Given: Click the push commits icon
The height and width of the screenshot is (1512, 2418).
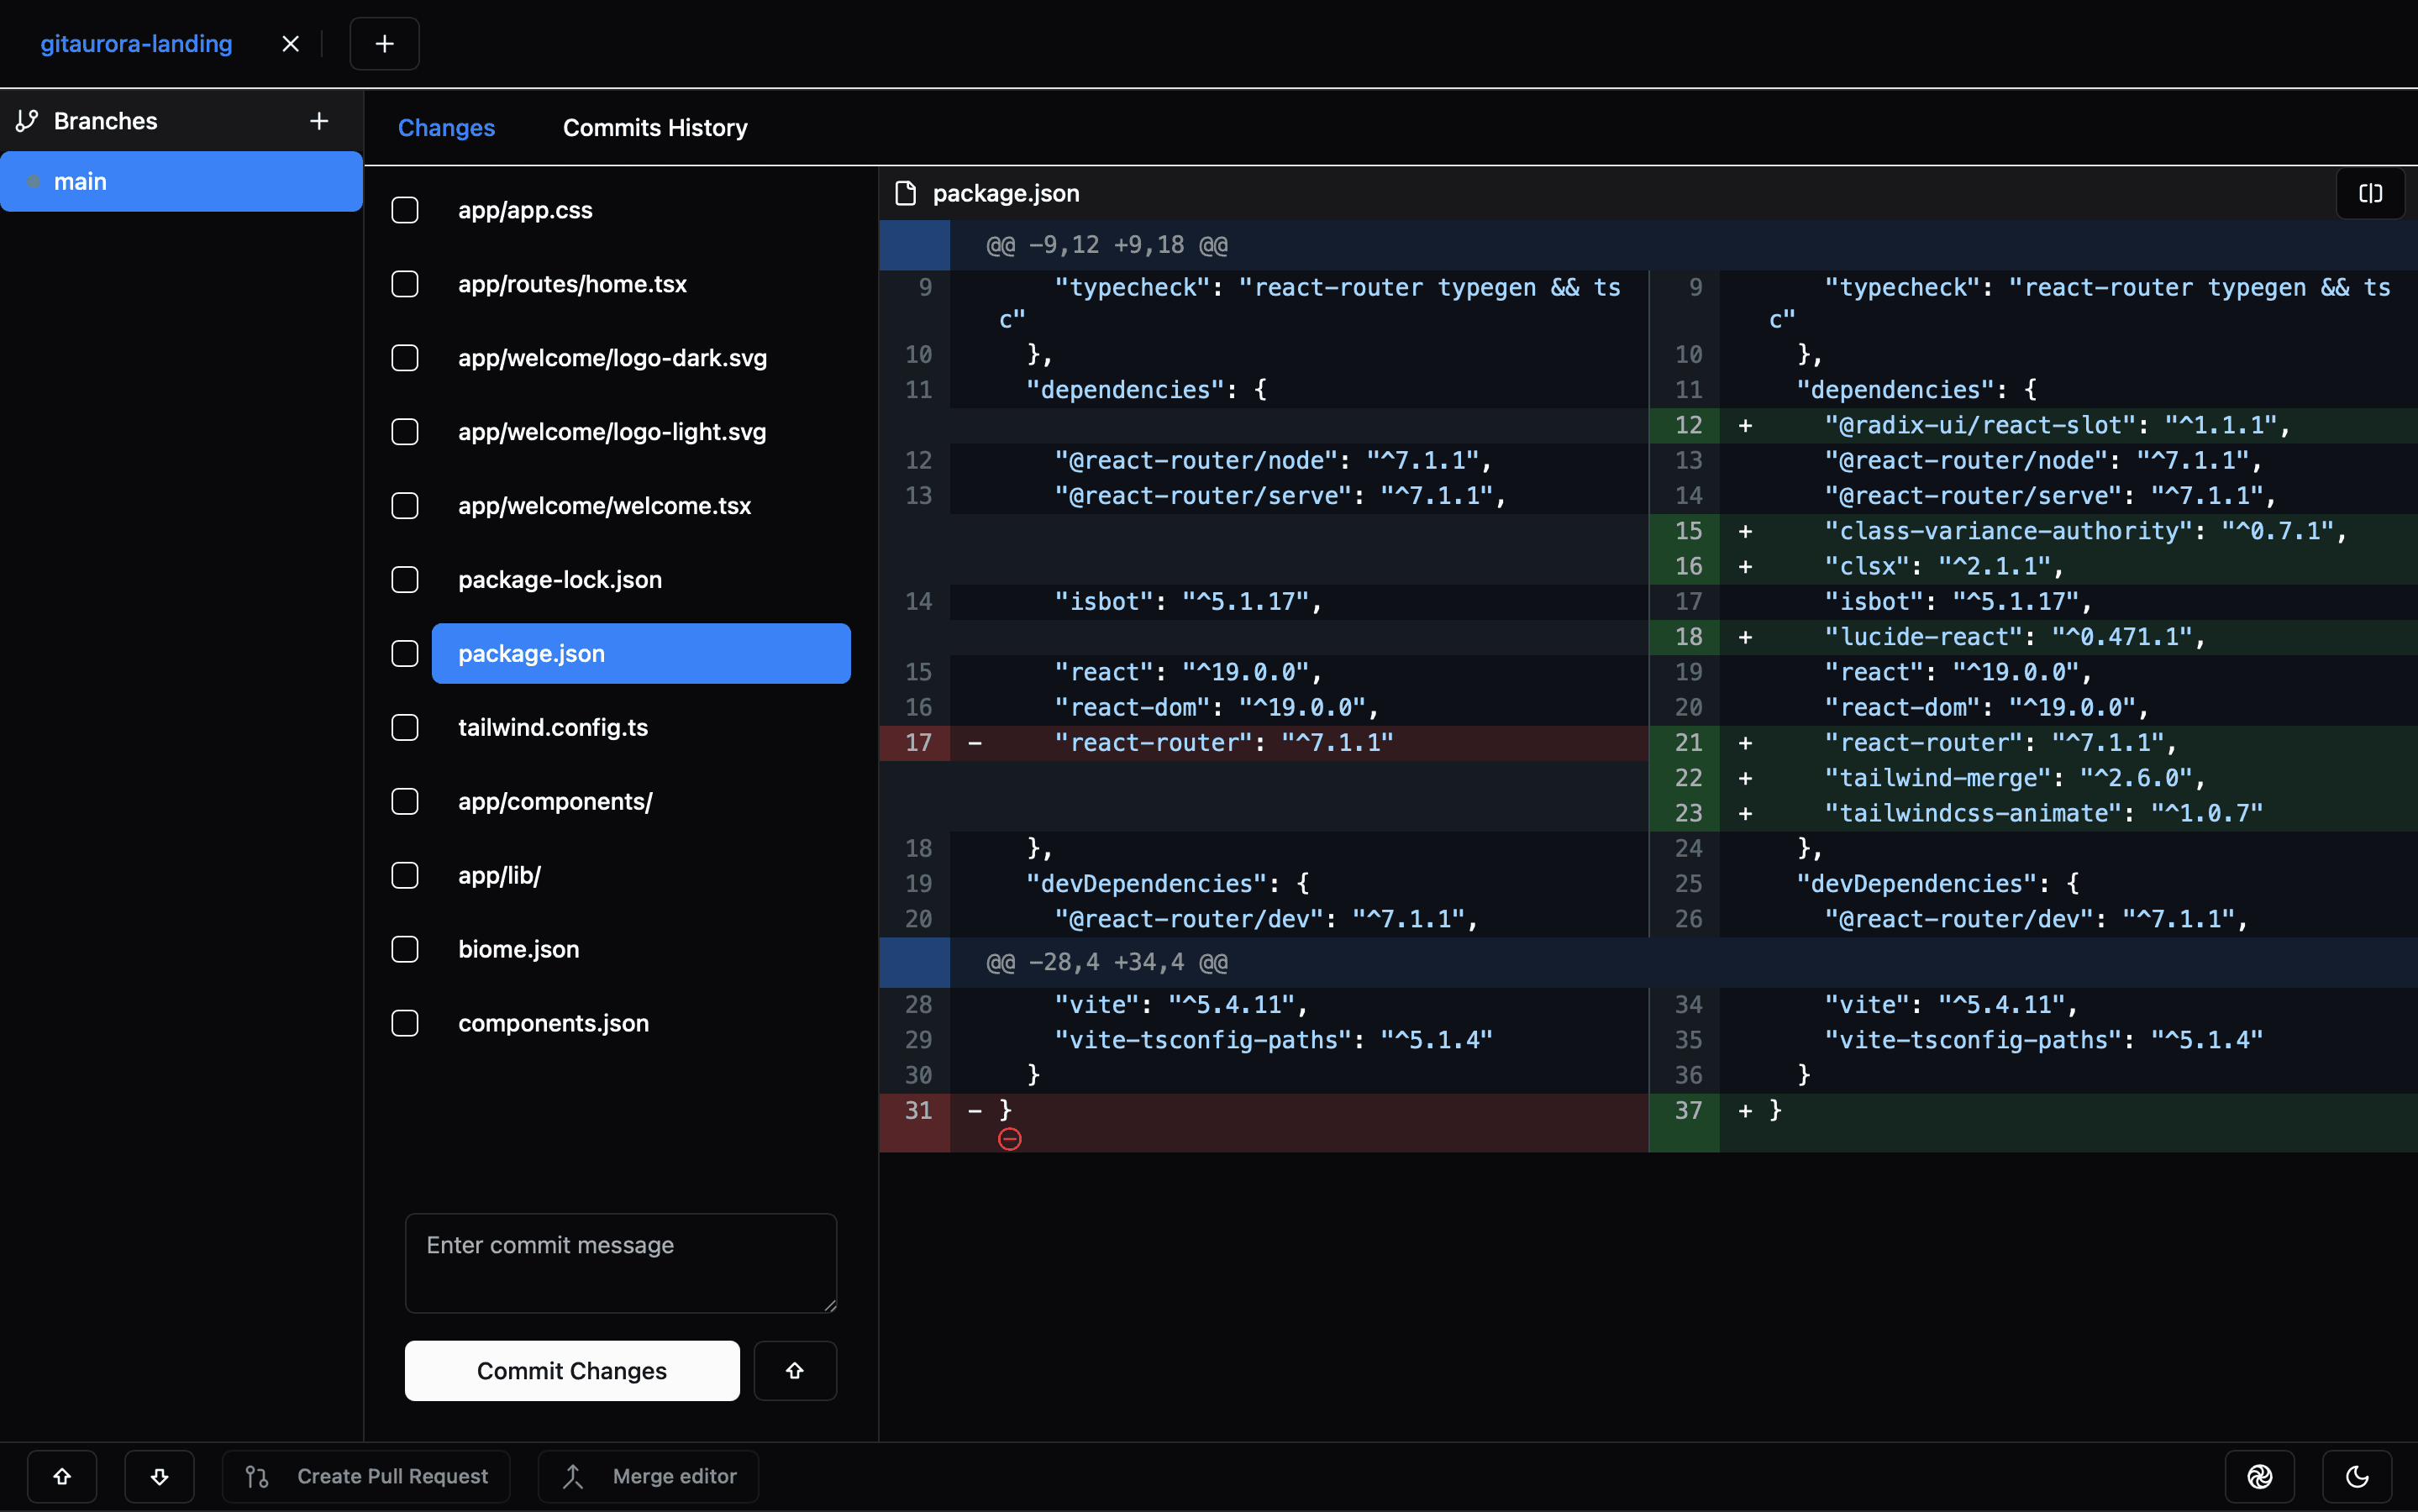Looking at the screenshot, I should pos(63,1475).
